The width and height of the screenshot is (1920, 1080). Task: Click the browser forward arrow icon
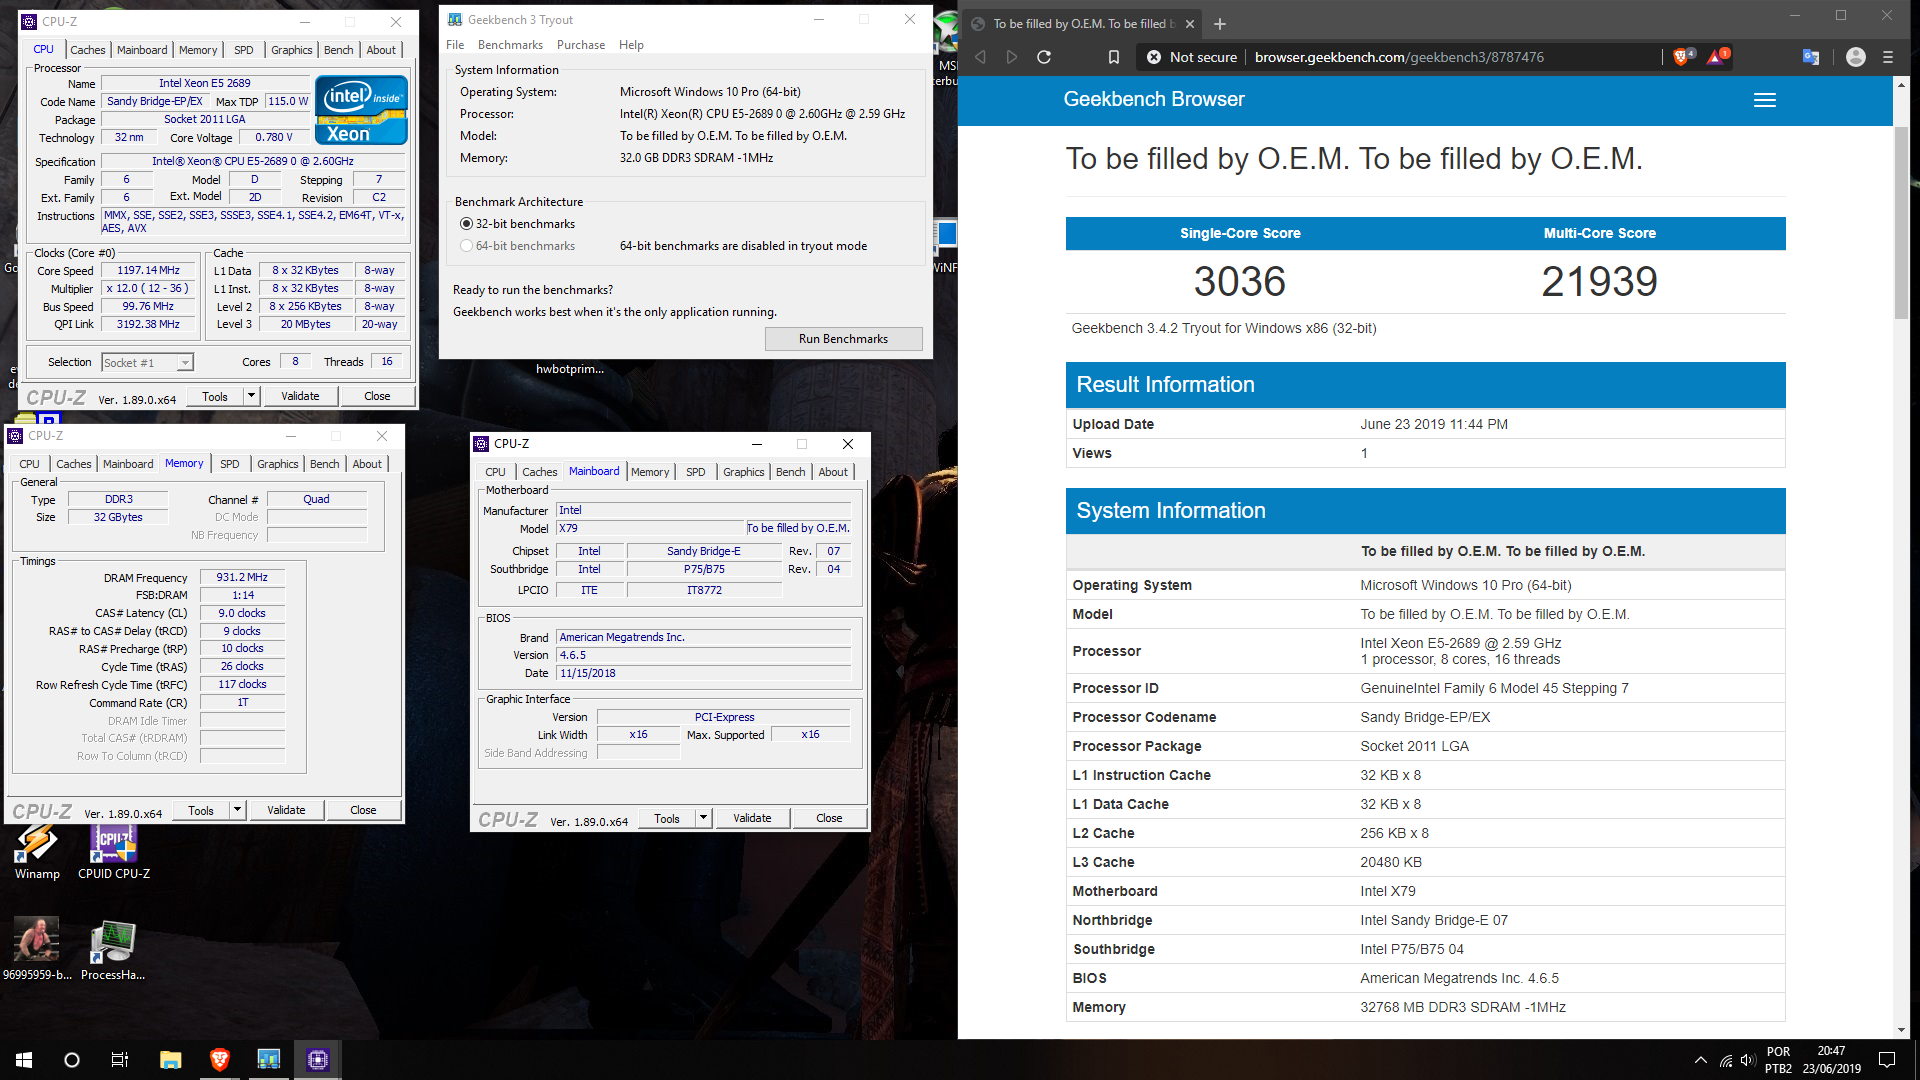coord(1012,57)
